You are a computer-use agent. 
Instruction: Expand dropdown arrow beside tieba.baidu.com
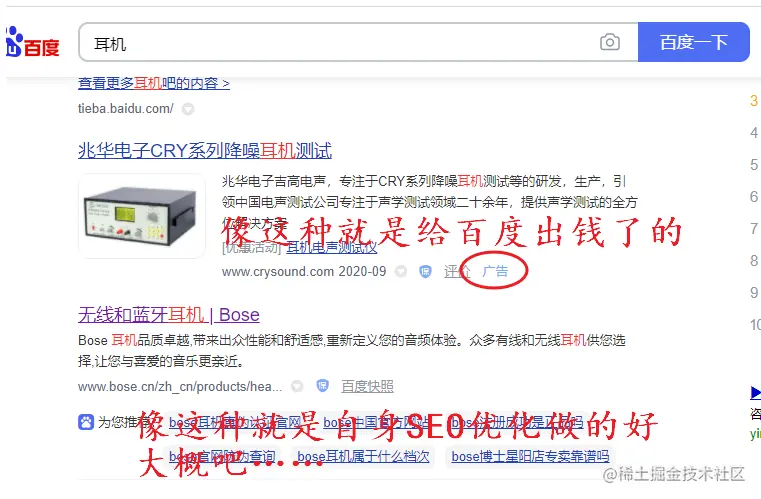(188, 109)
